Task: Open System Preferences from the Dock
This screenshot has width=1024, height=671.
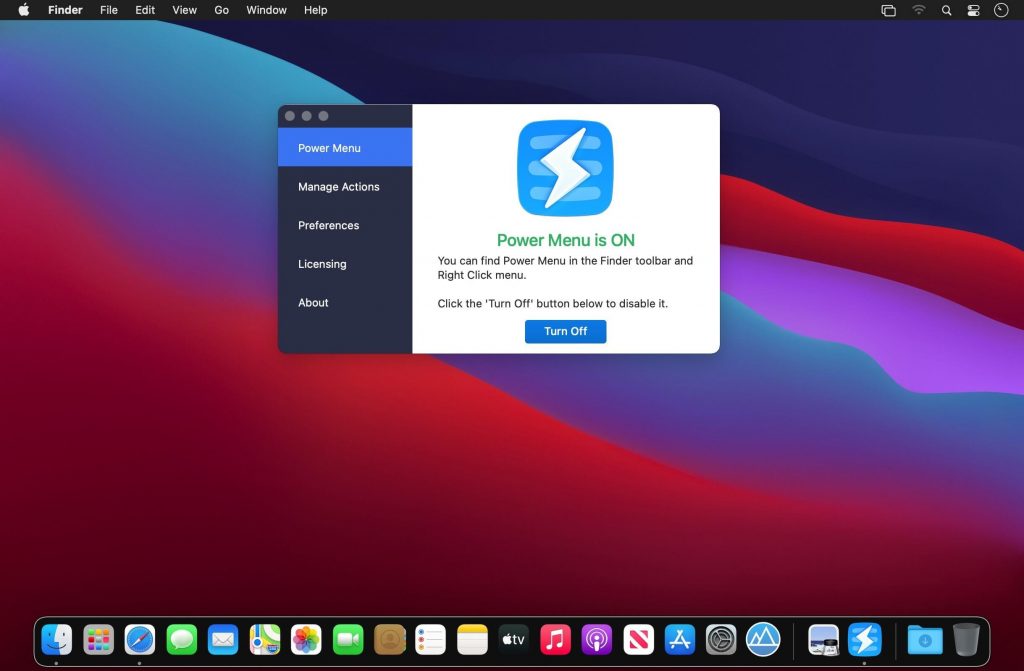Action: coord(721,639)
